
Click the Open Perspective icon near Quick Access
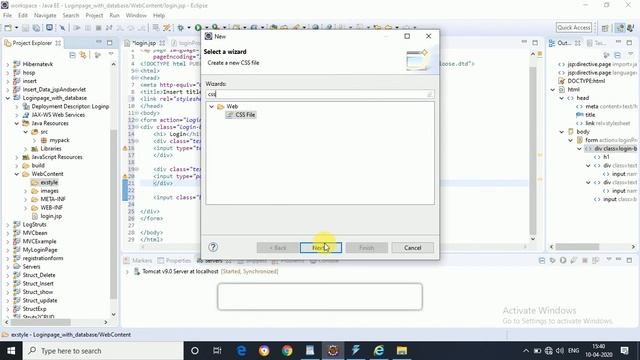point(605,28)
